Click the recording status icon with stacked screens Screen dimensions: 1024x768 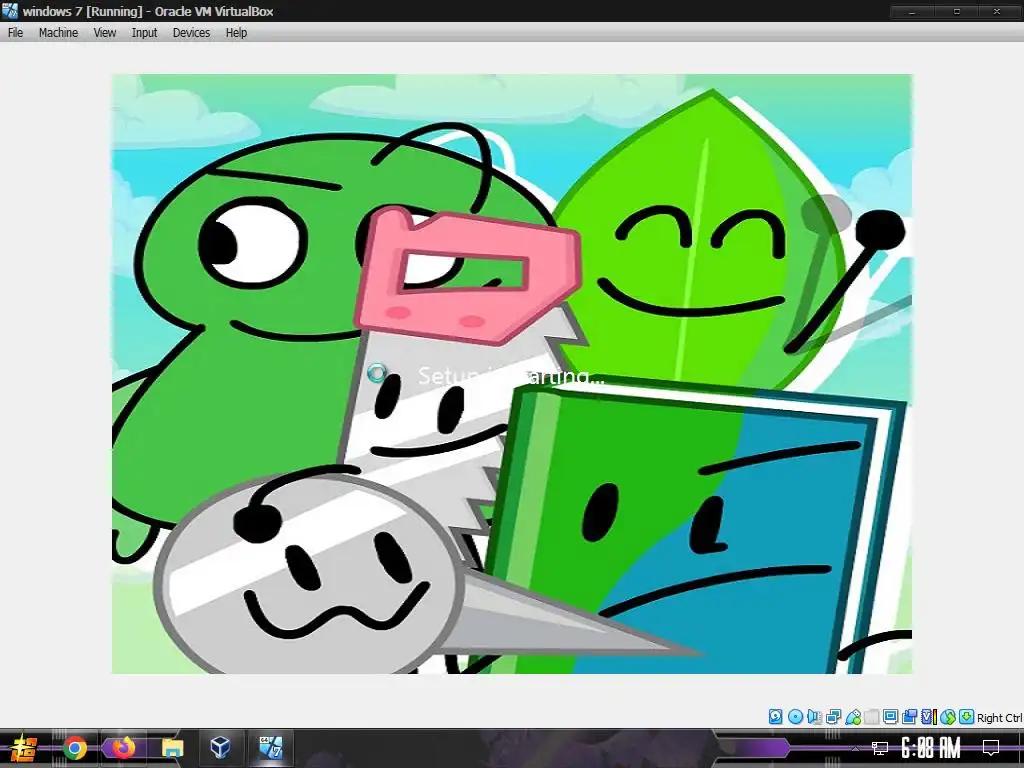coord(909,716)
